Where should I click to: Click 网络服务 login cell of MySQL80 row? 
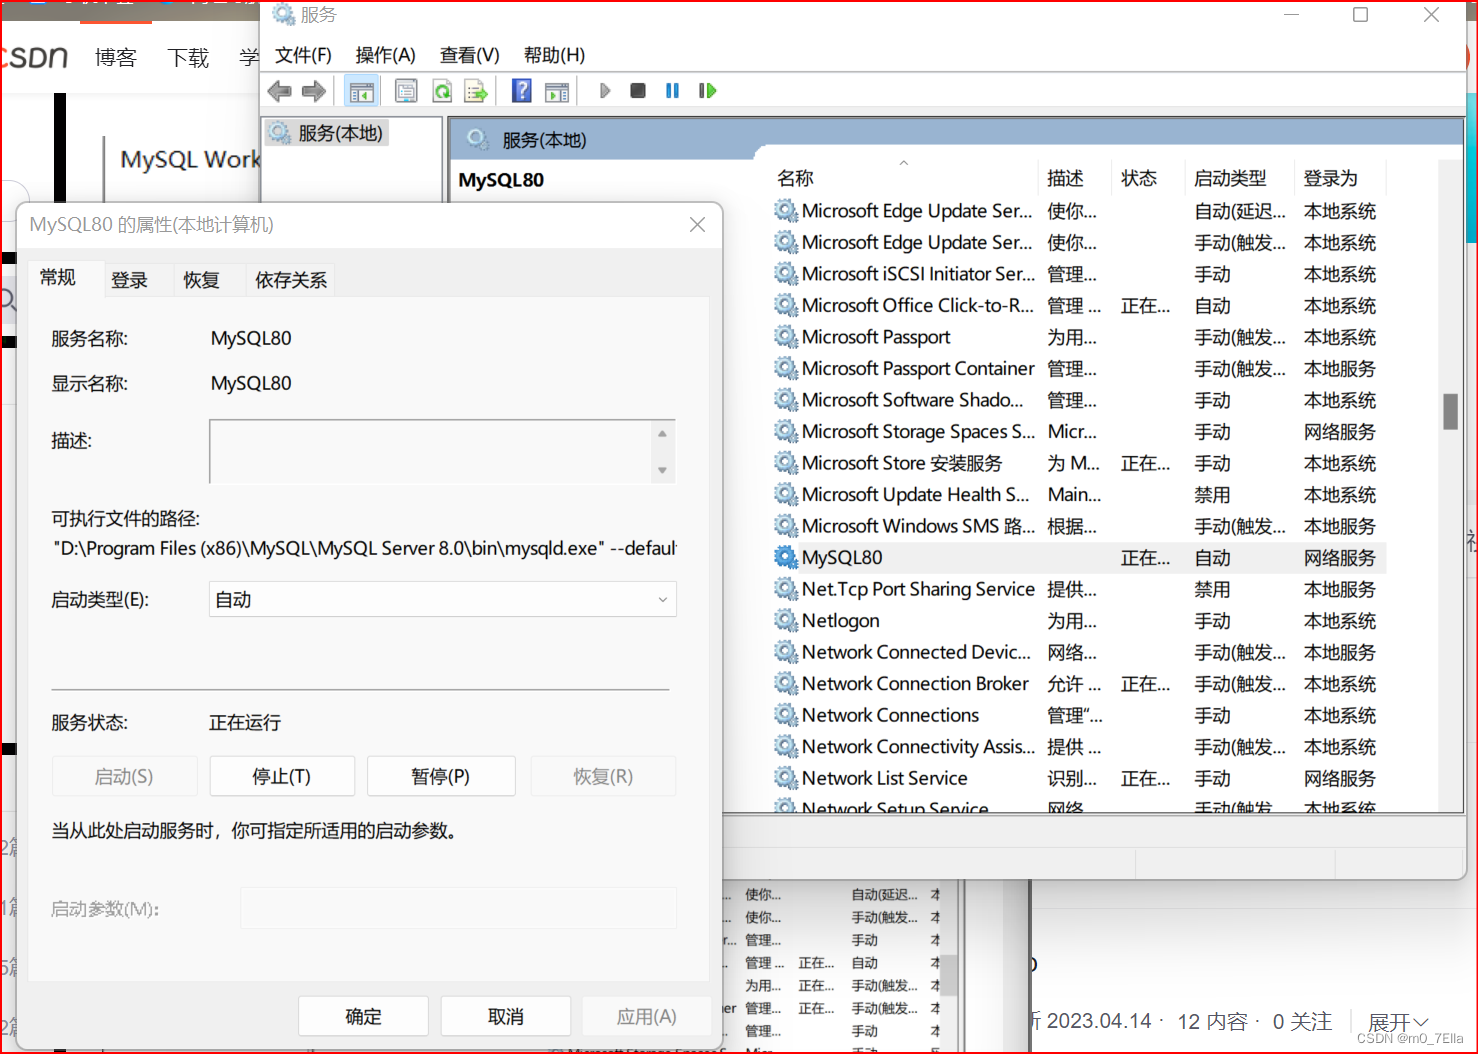(1340, 558)
